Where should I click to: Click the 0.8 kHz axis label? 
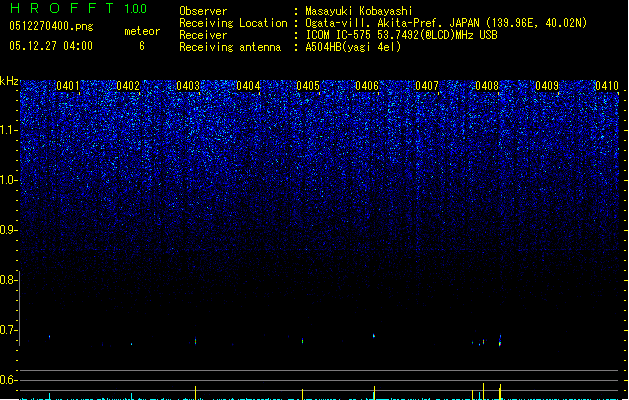click(8, 280)
